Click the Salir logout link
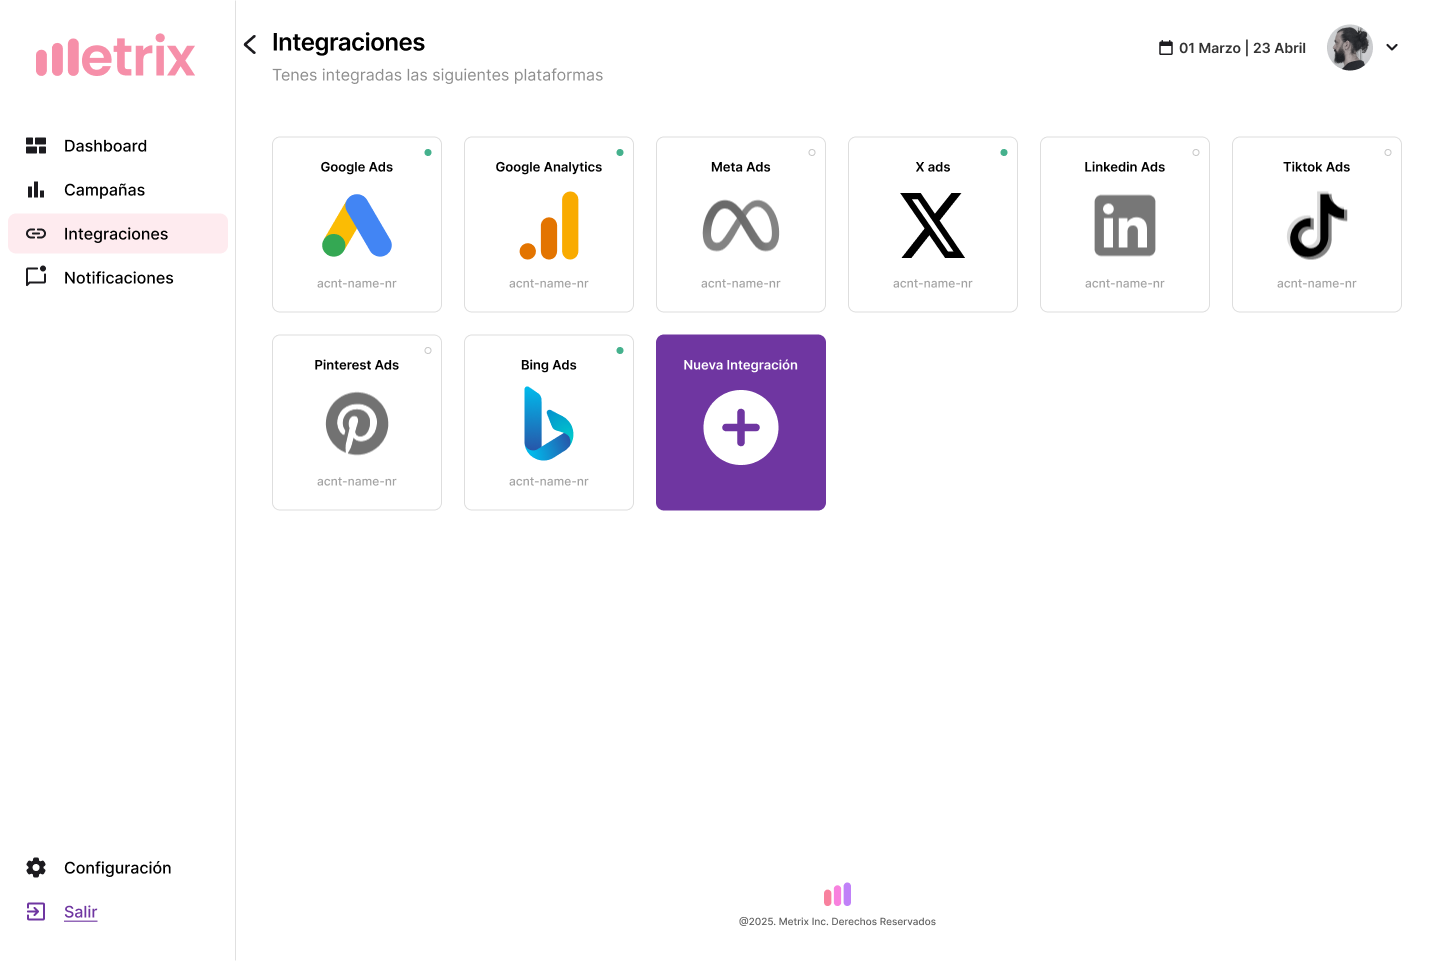Screen dimensions: 1440x961 [x=81, y=912]
